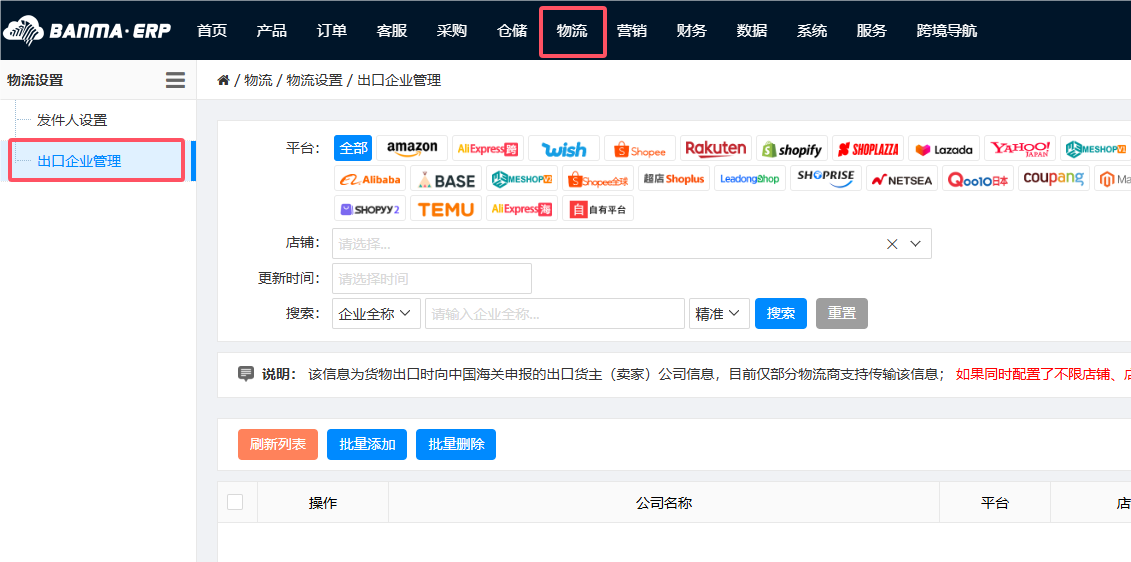Screen dimensions: 1131x562
Task: Click the 更新时间 date picker field
Action: (432, 279)
